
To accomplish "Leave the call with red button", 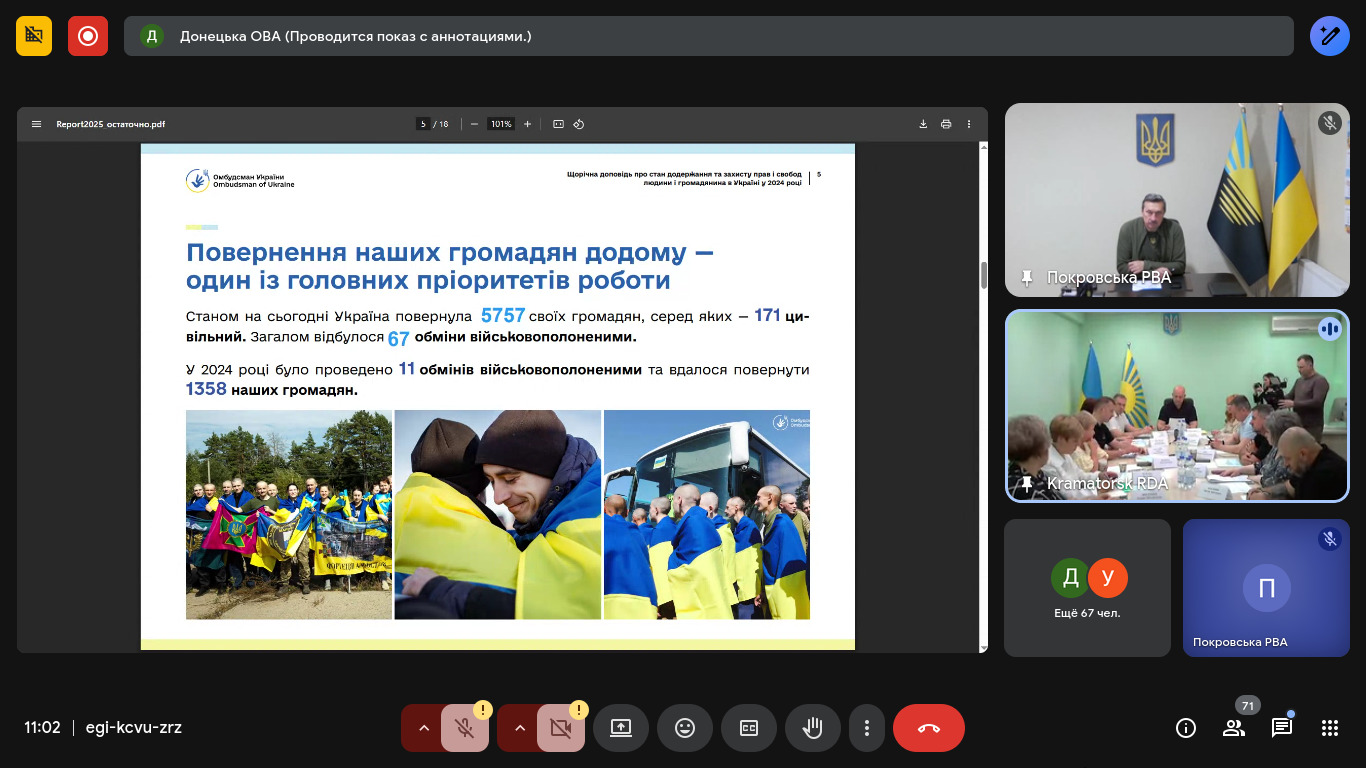I will click(928, 728).
